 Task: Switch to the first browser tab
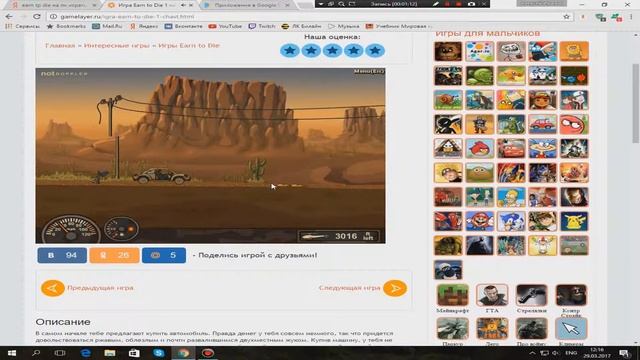click(x=53, y=5)
